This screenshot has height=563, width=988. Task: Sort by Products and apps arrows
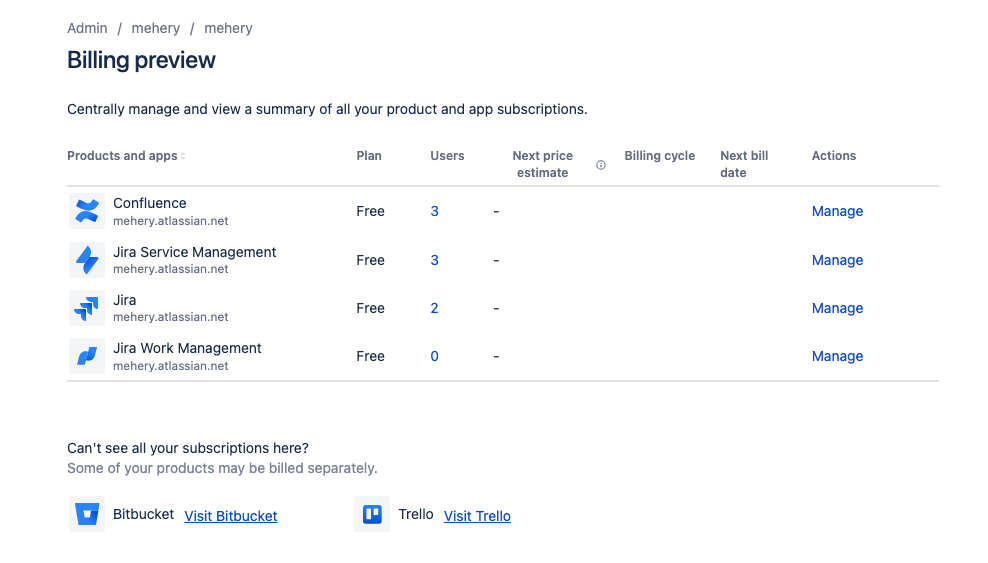pyautogui.click(x=183, y=156)
